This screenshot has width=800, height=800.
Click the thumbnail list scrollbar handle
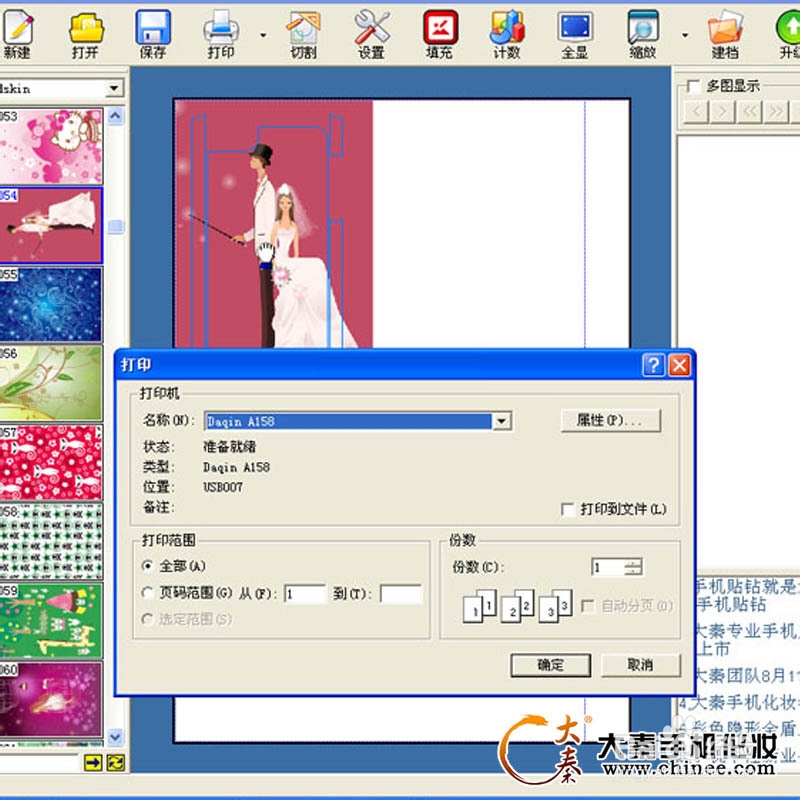(115, 226)
